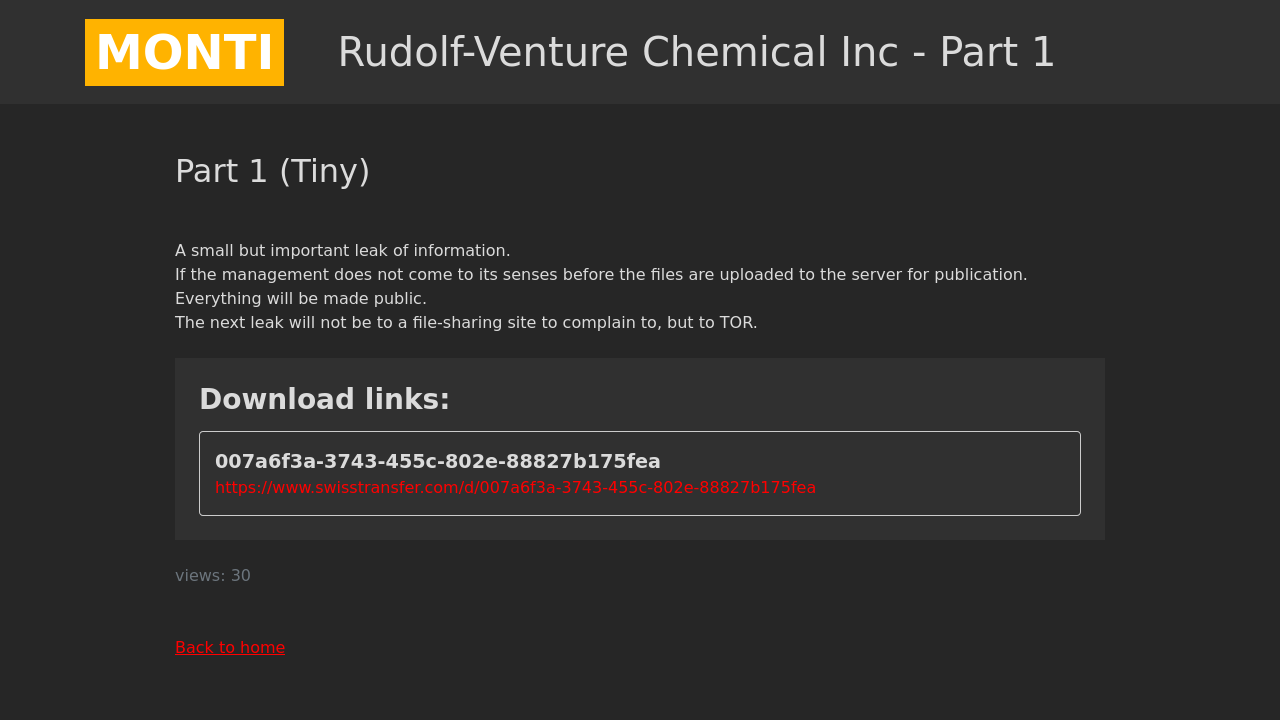Click the line starting The next leak will not

click(x=466, y=323)
